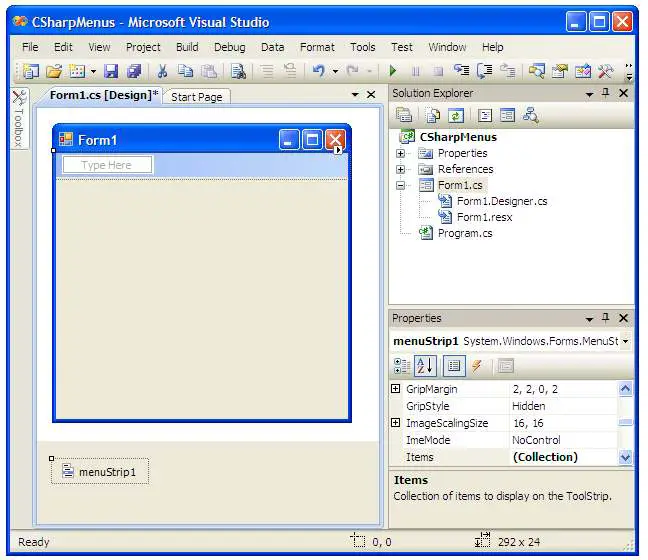Click the Cut scissors icon
This screenshot has width=648, height=560.
161,71
